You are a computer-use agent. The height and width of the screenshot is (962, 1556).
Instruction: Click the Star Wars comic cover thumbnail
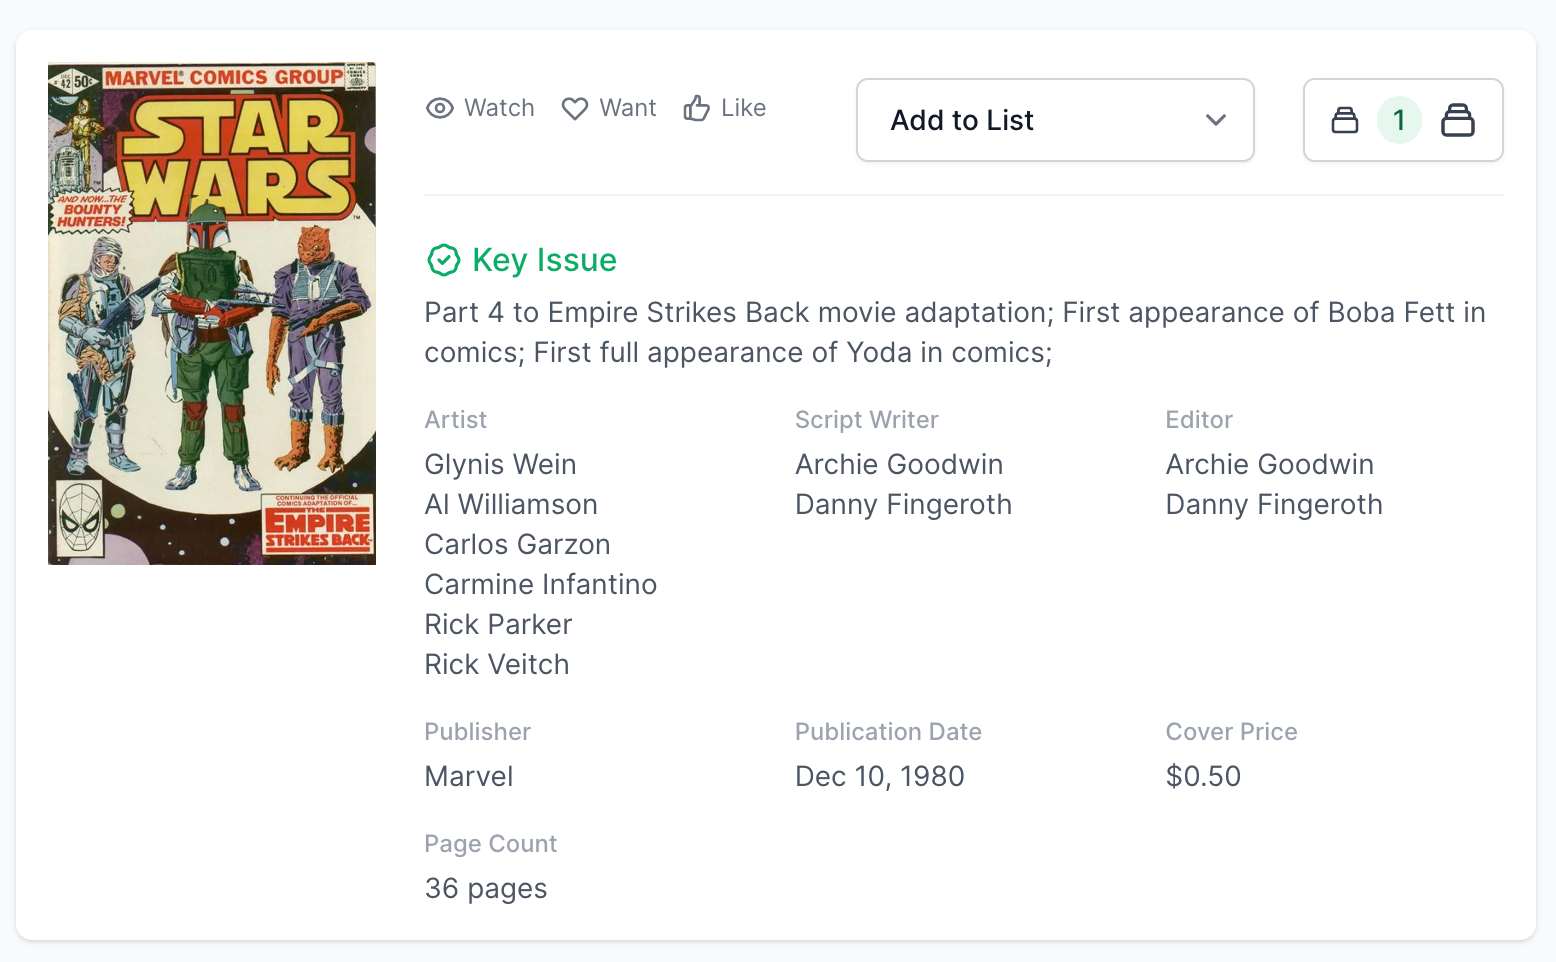212,314
